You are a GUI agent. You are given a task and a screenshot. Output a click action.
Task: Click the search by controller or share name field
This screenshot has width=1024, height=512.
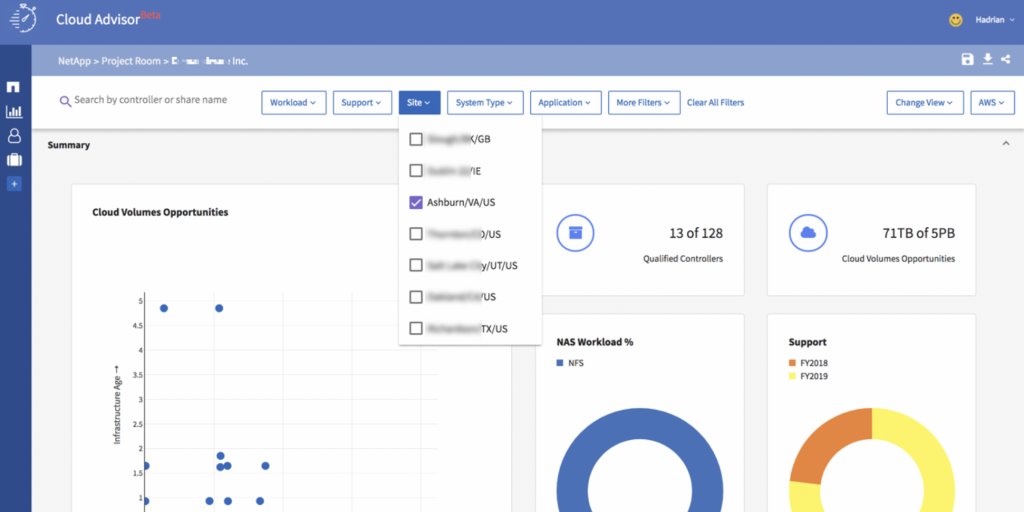(150, 100)
